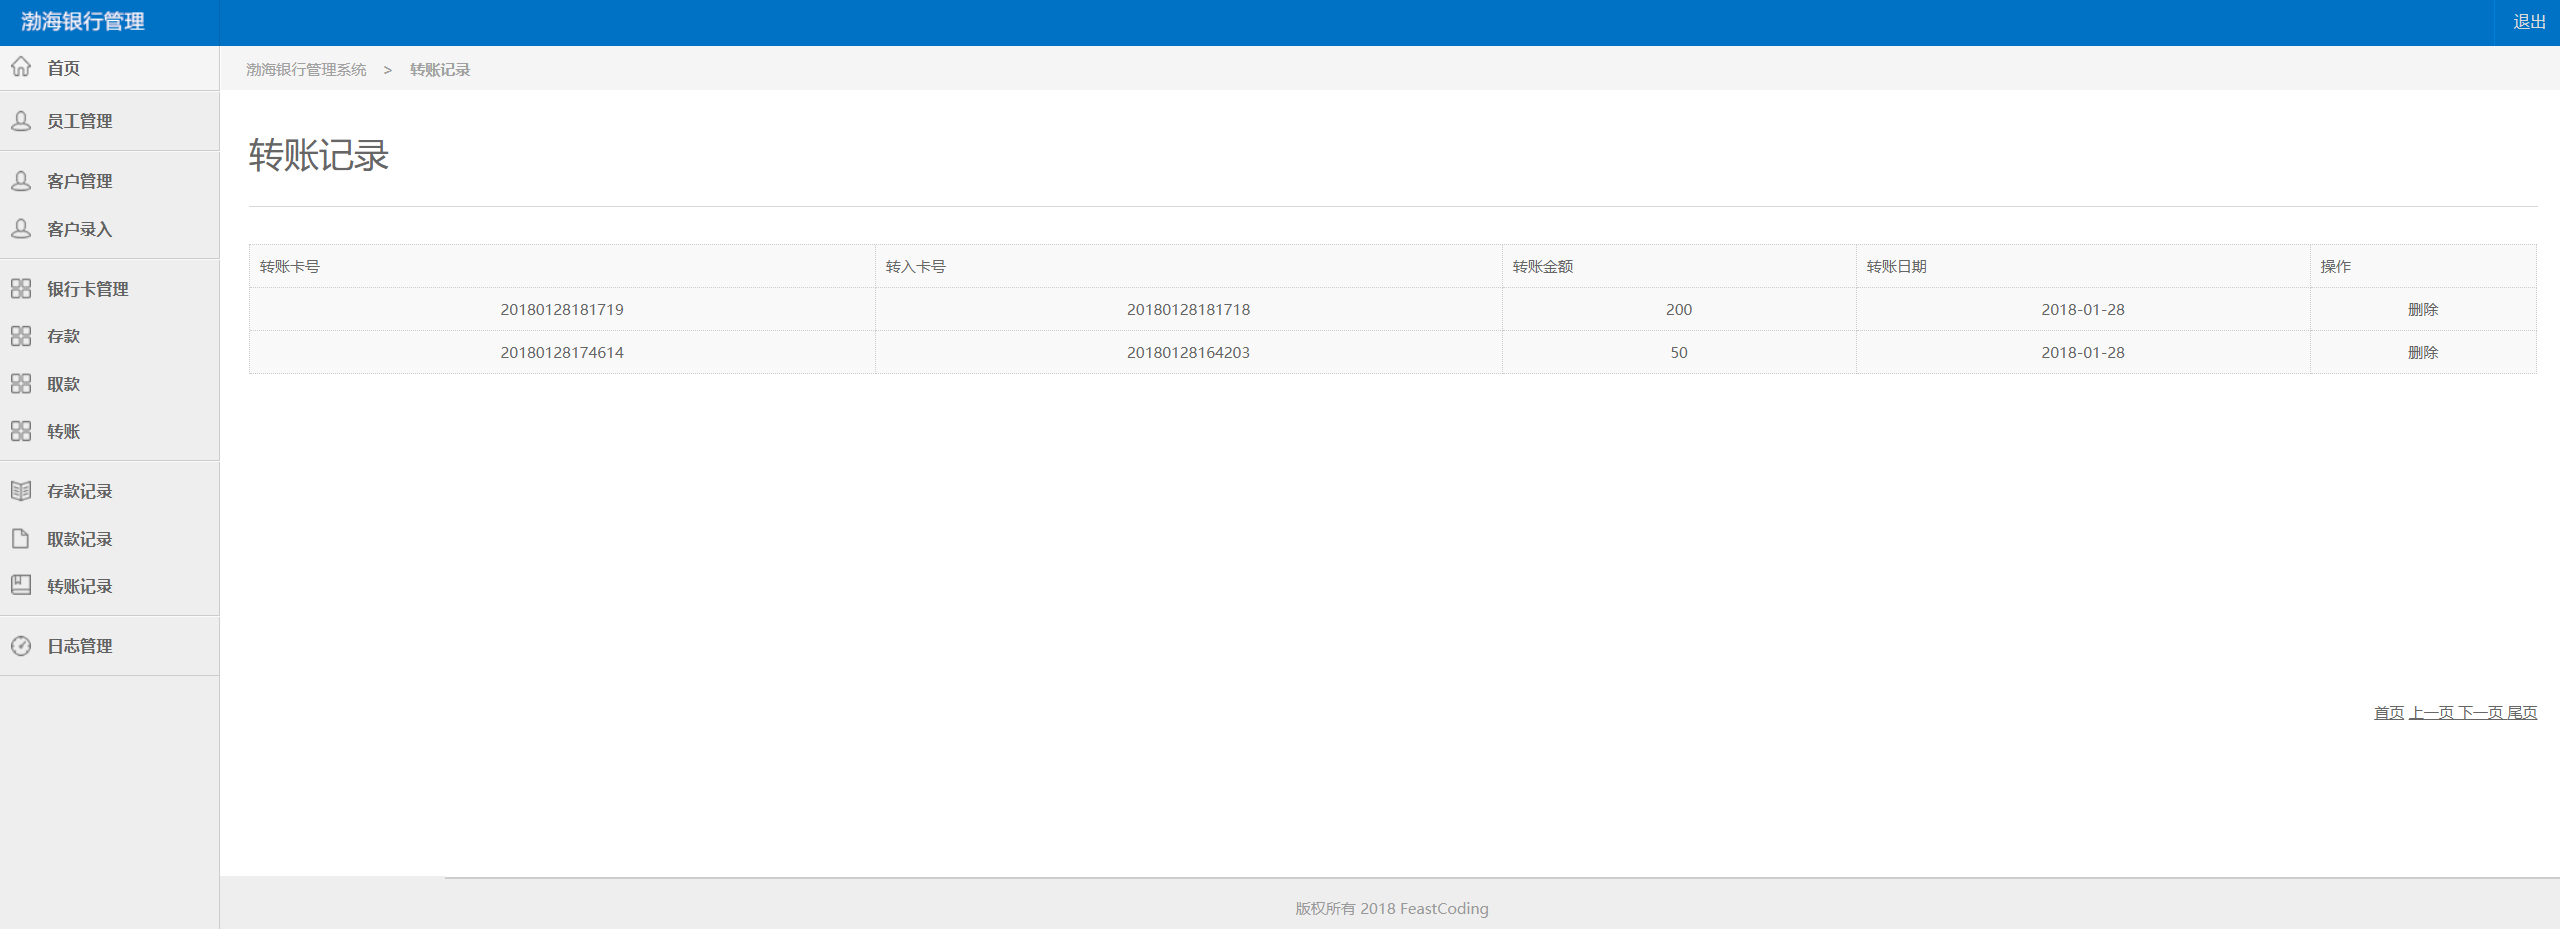This screenshot has height=929, width=2560.
Task: Click the 退出 logout link
Action: pyautogui.click(x=2529, y=22)
